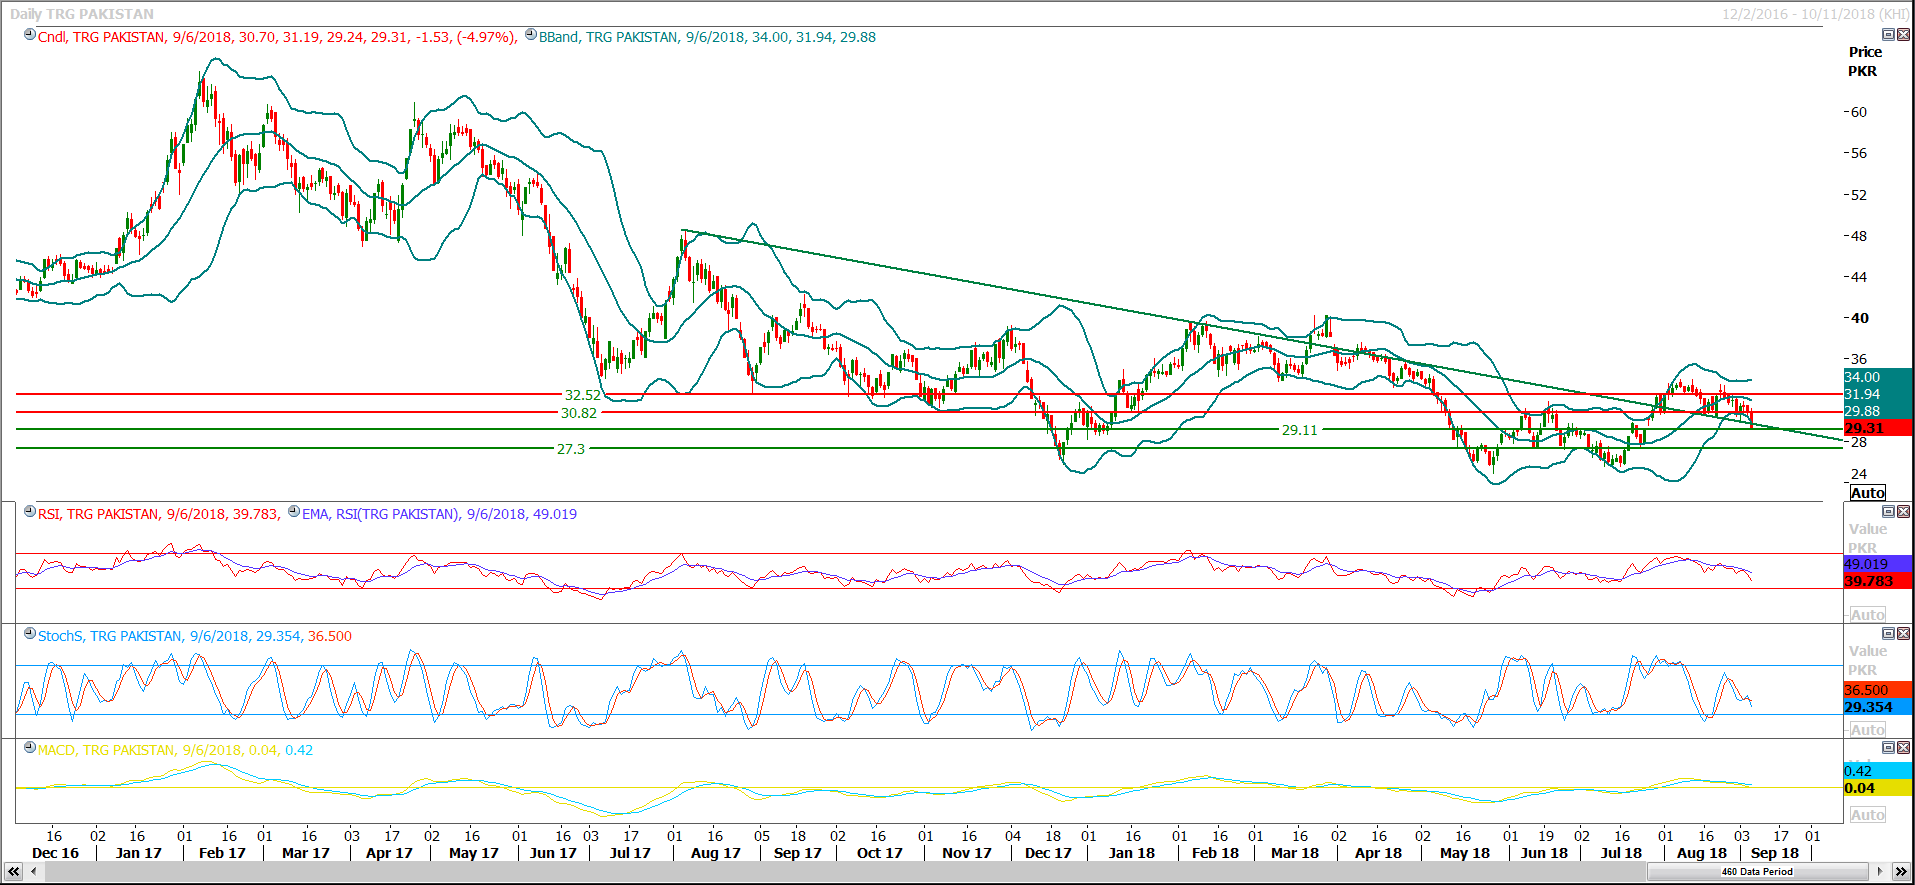Click the chart date range label

(1815, 14)
